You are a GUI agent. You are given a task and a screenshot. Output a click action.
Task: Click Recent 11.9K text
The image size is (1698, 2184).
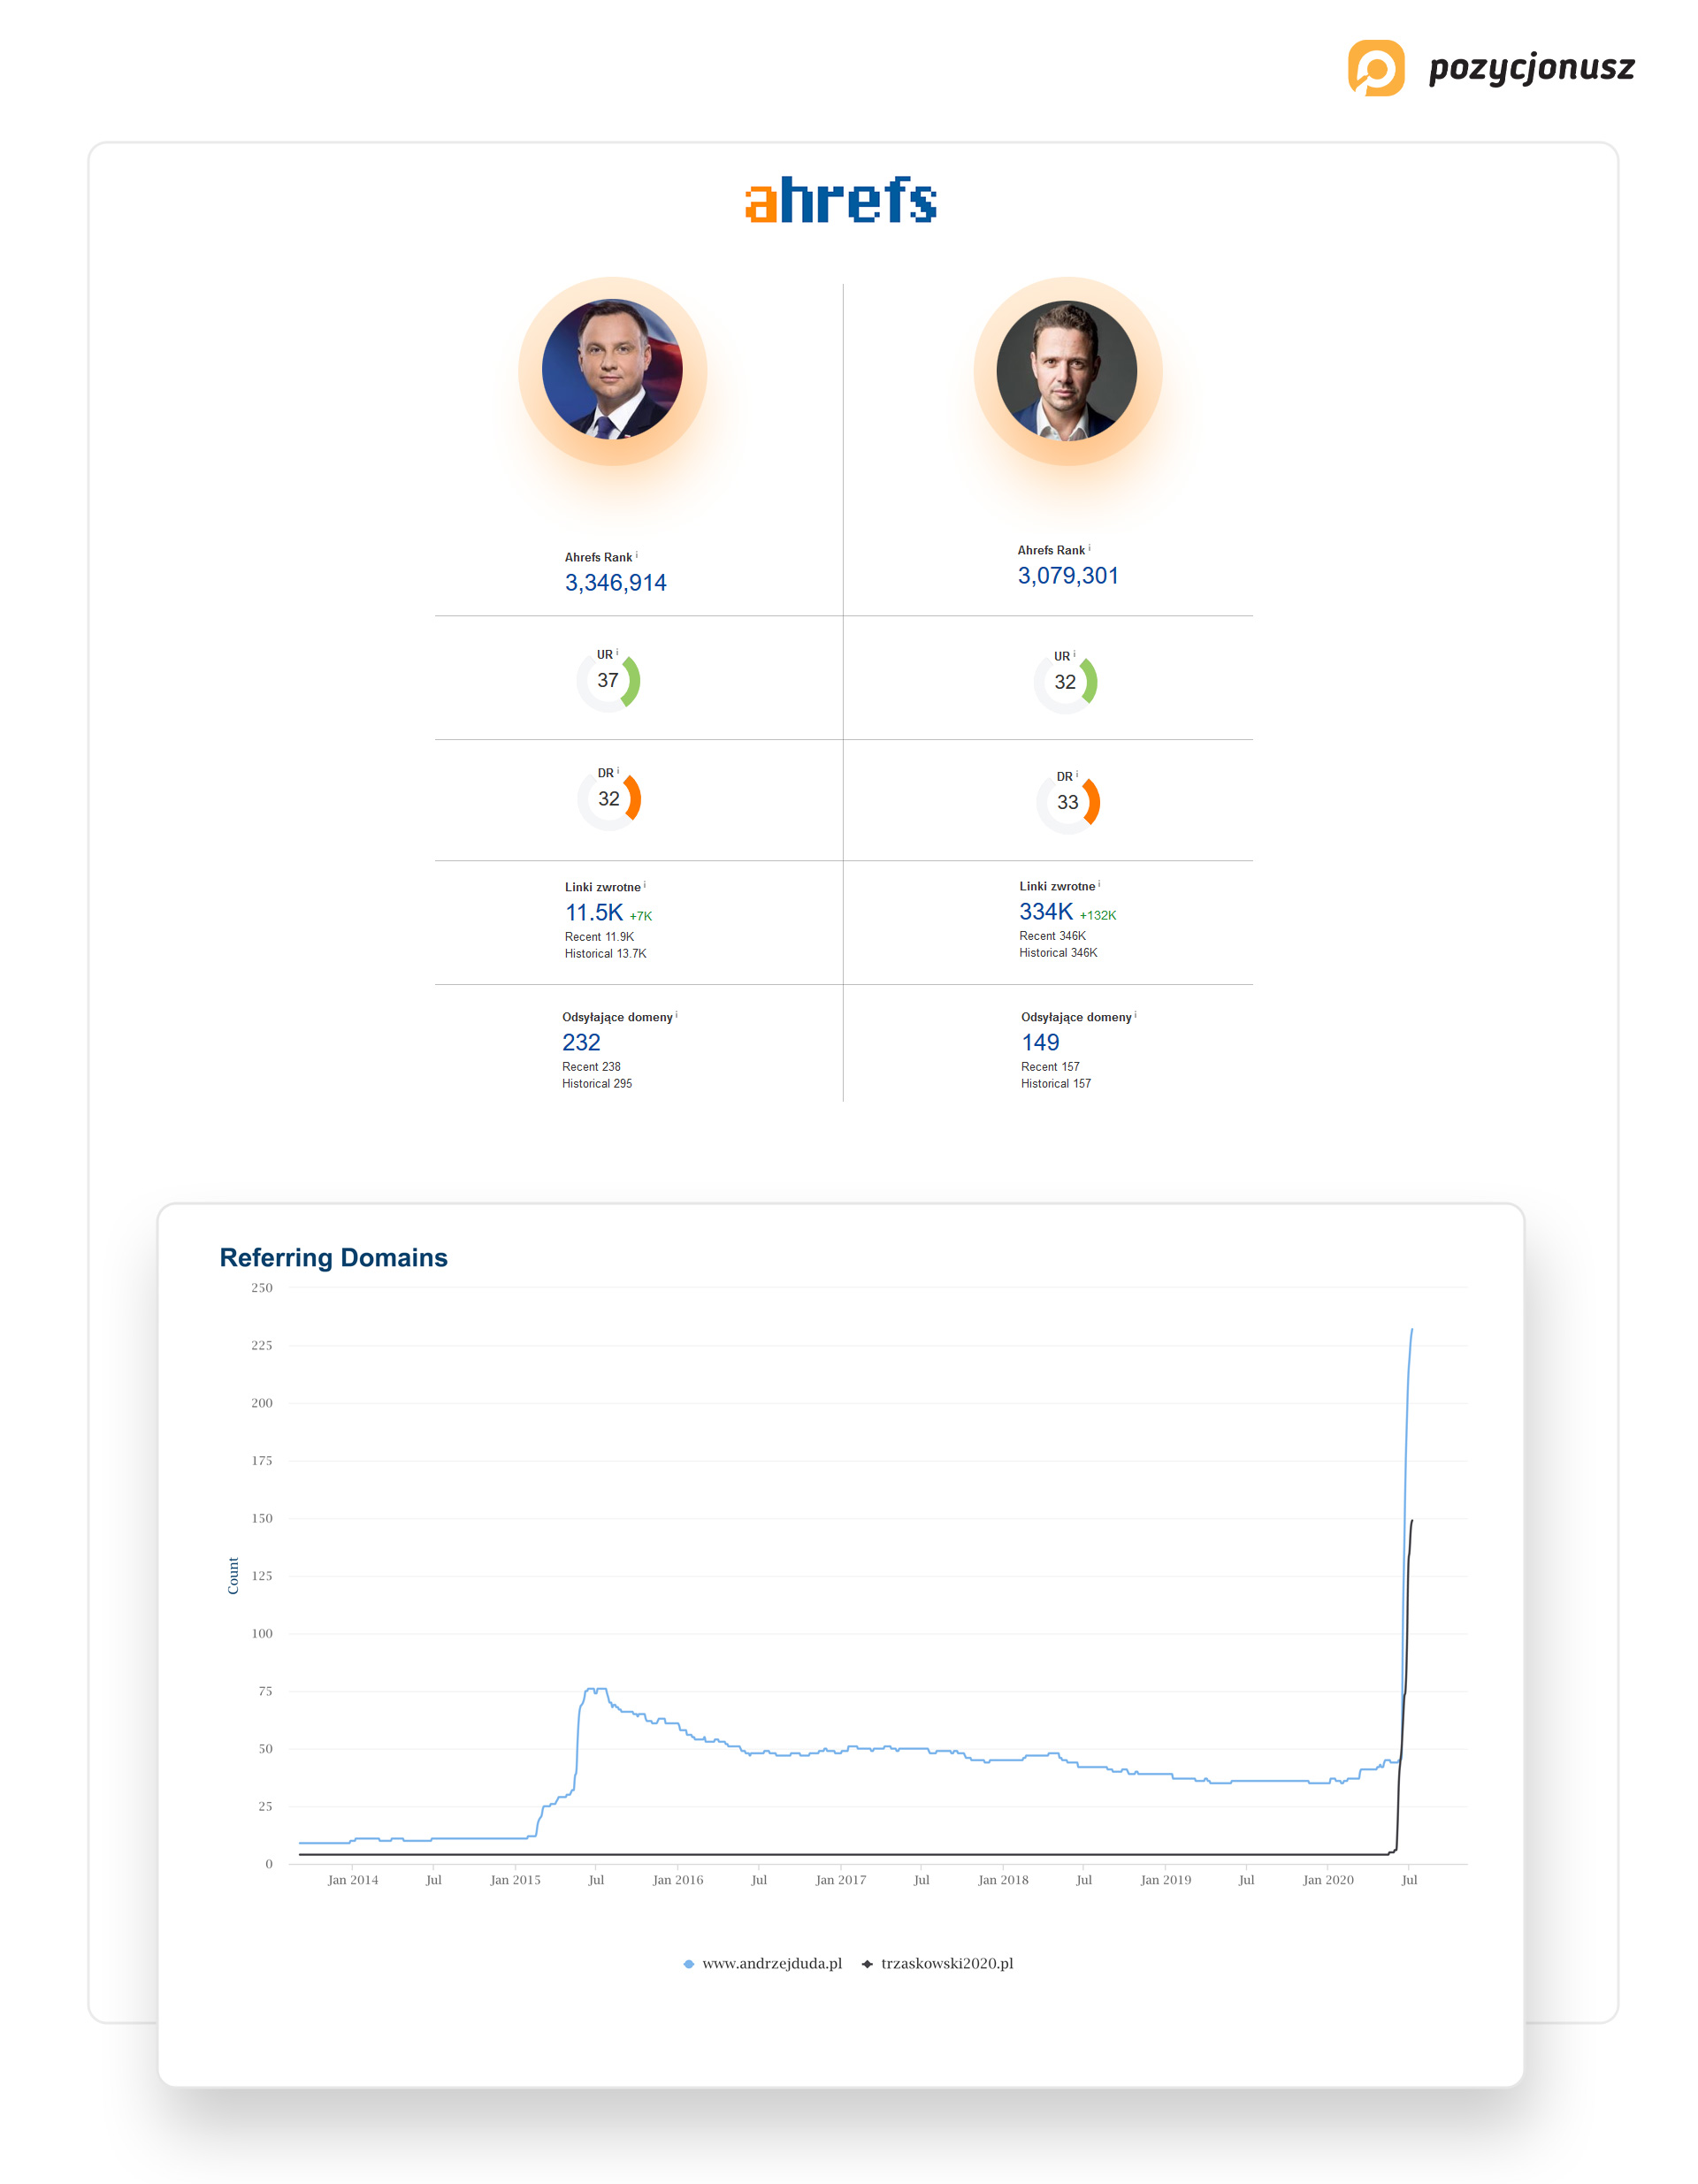pos(599,937)
